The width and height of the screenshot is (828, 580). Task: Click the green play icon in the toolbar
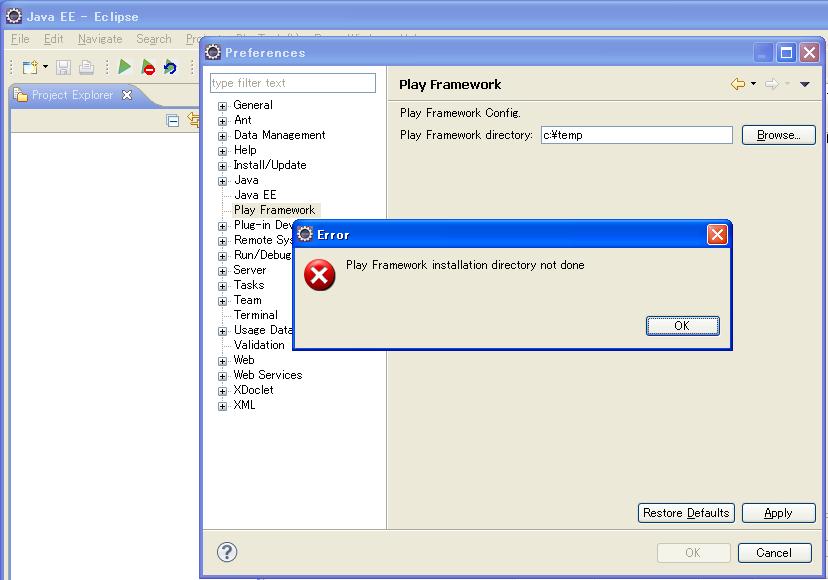(x=125, y=67)
